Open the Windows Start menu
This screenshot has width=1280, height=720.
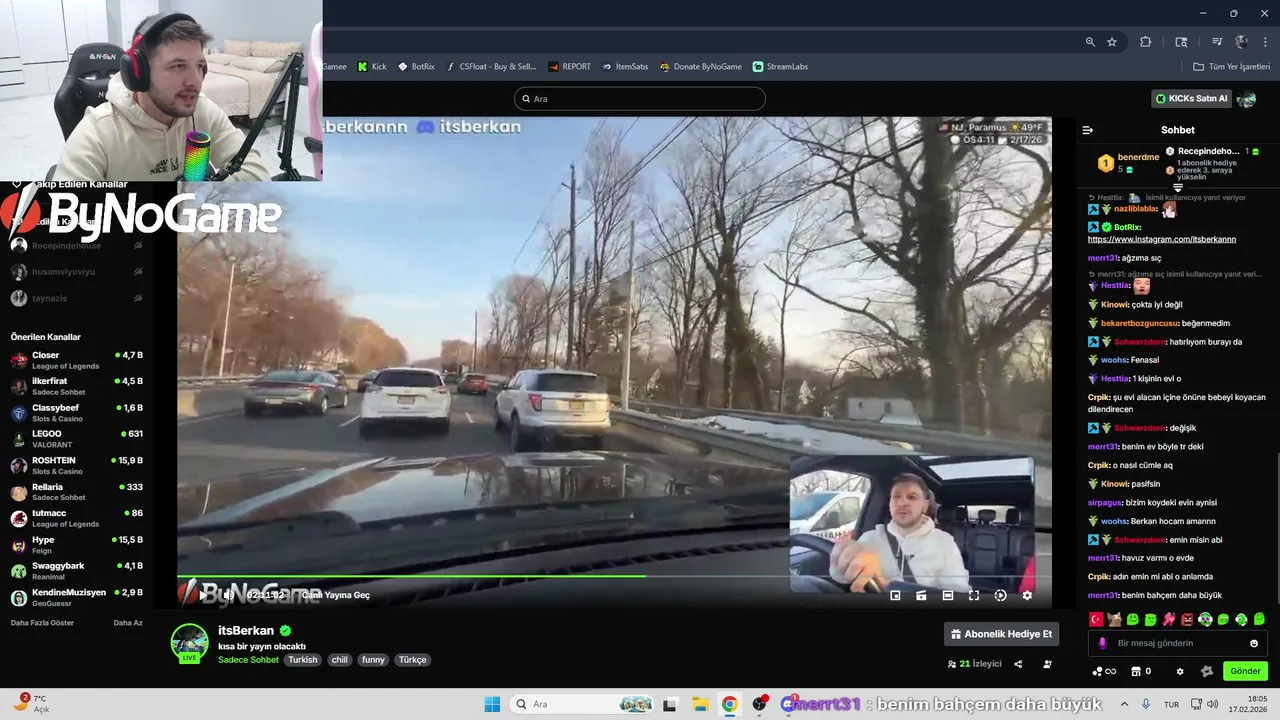pos(492,704)
